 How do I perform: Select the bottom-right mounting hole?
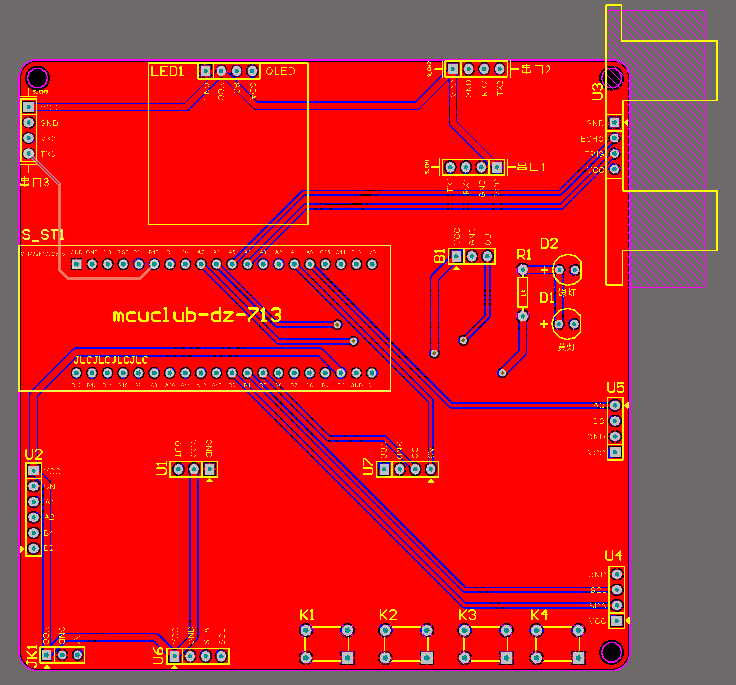[x=612, y=652]
